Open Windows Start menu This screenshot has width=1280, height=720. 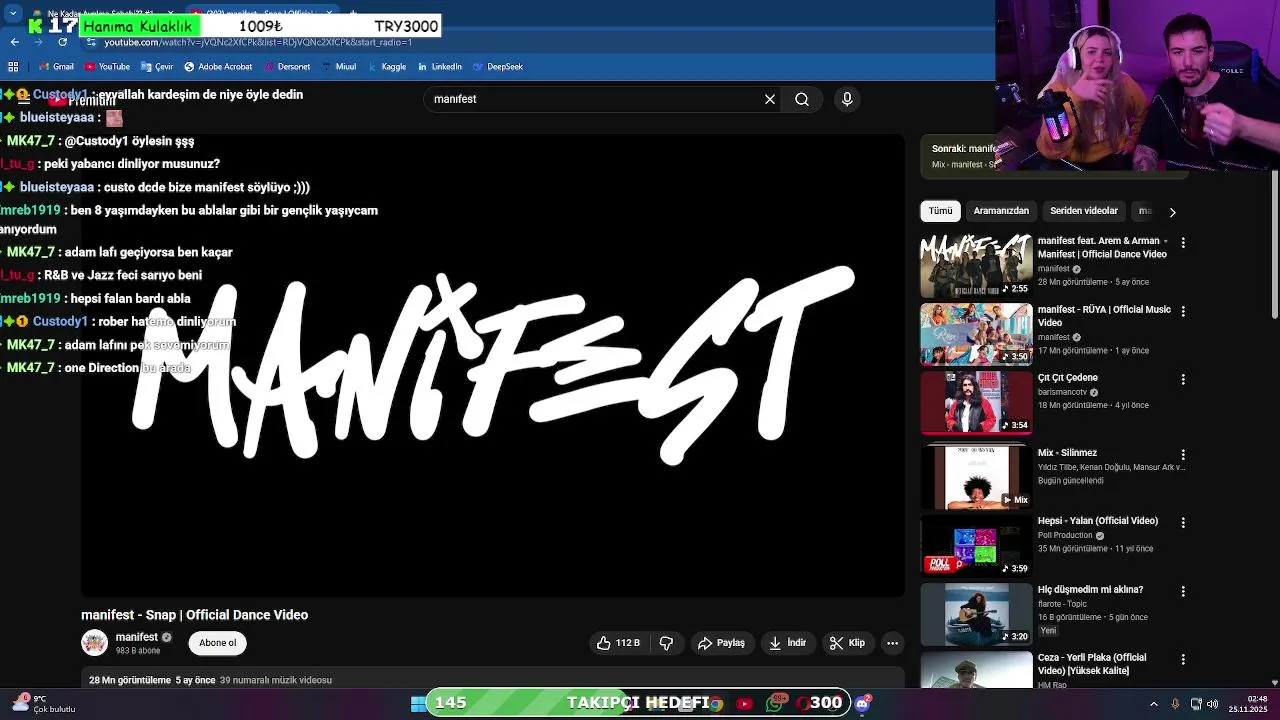click(x=417, y=704)
